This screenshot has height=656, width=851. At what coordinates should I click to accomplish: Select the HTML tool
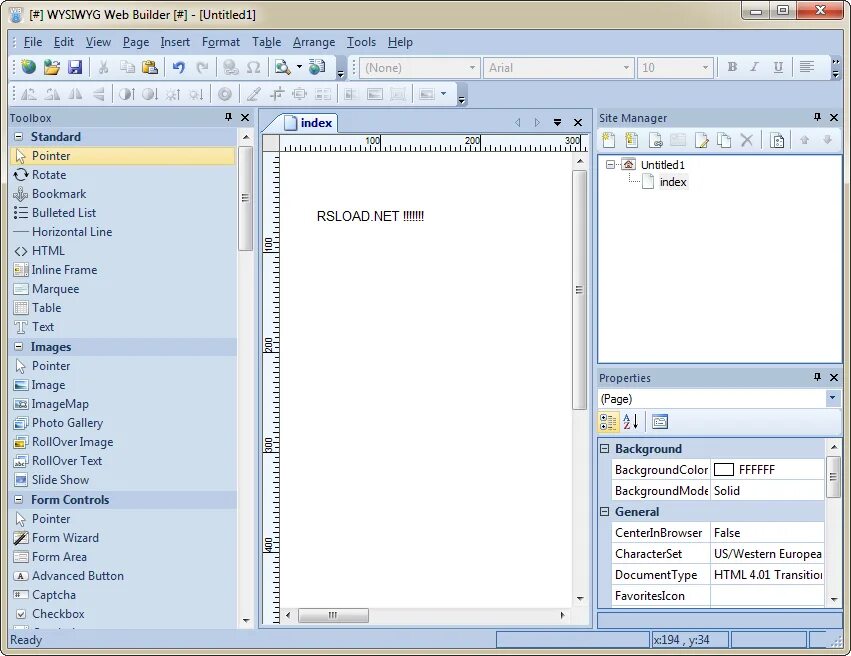123,251
